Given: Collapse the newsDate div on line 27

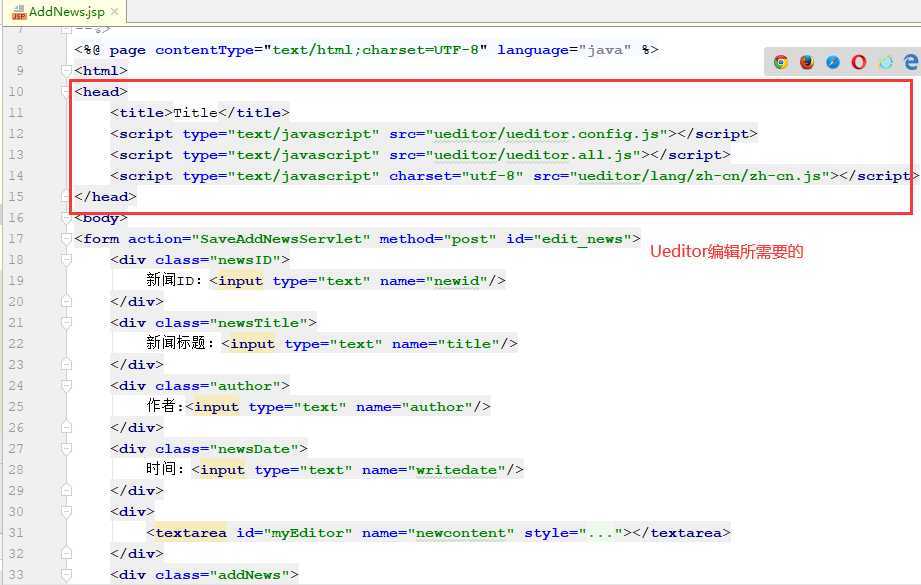Looking at the screenshot, I should pyautogui.click(x=66, y=449).
